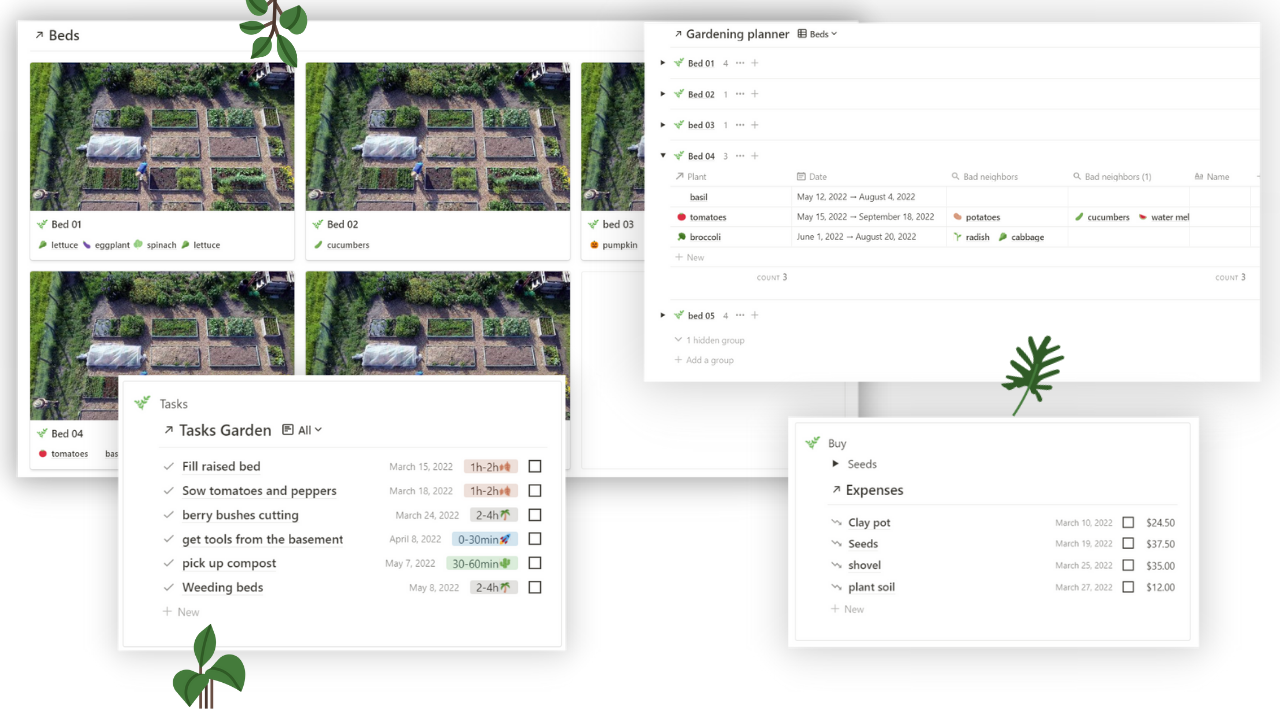The image size is (1280, 720).
Task: Collapse the Bed 04 group
Action: (x=663, y=155)
